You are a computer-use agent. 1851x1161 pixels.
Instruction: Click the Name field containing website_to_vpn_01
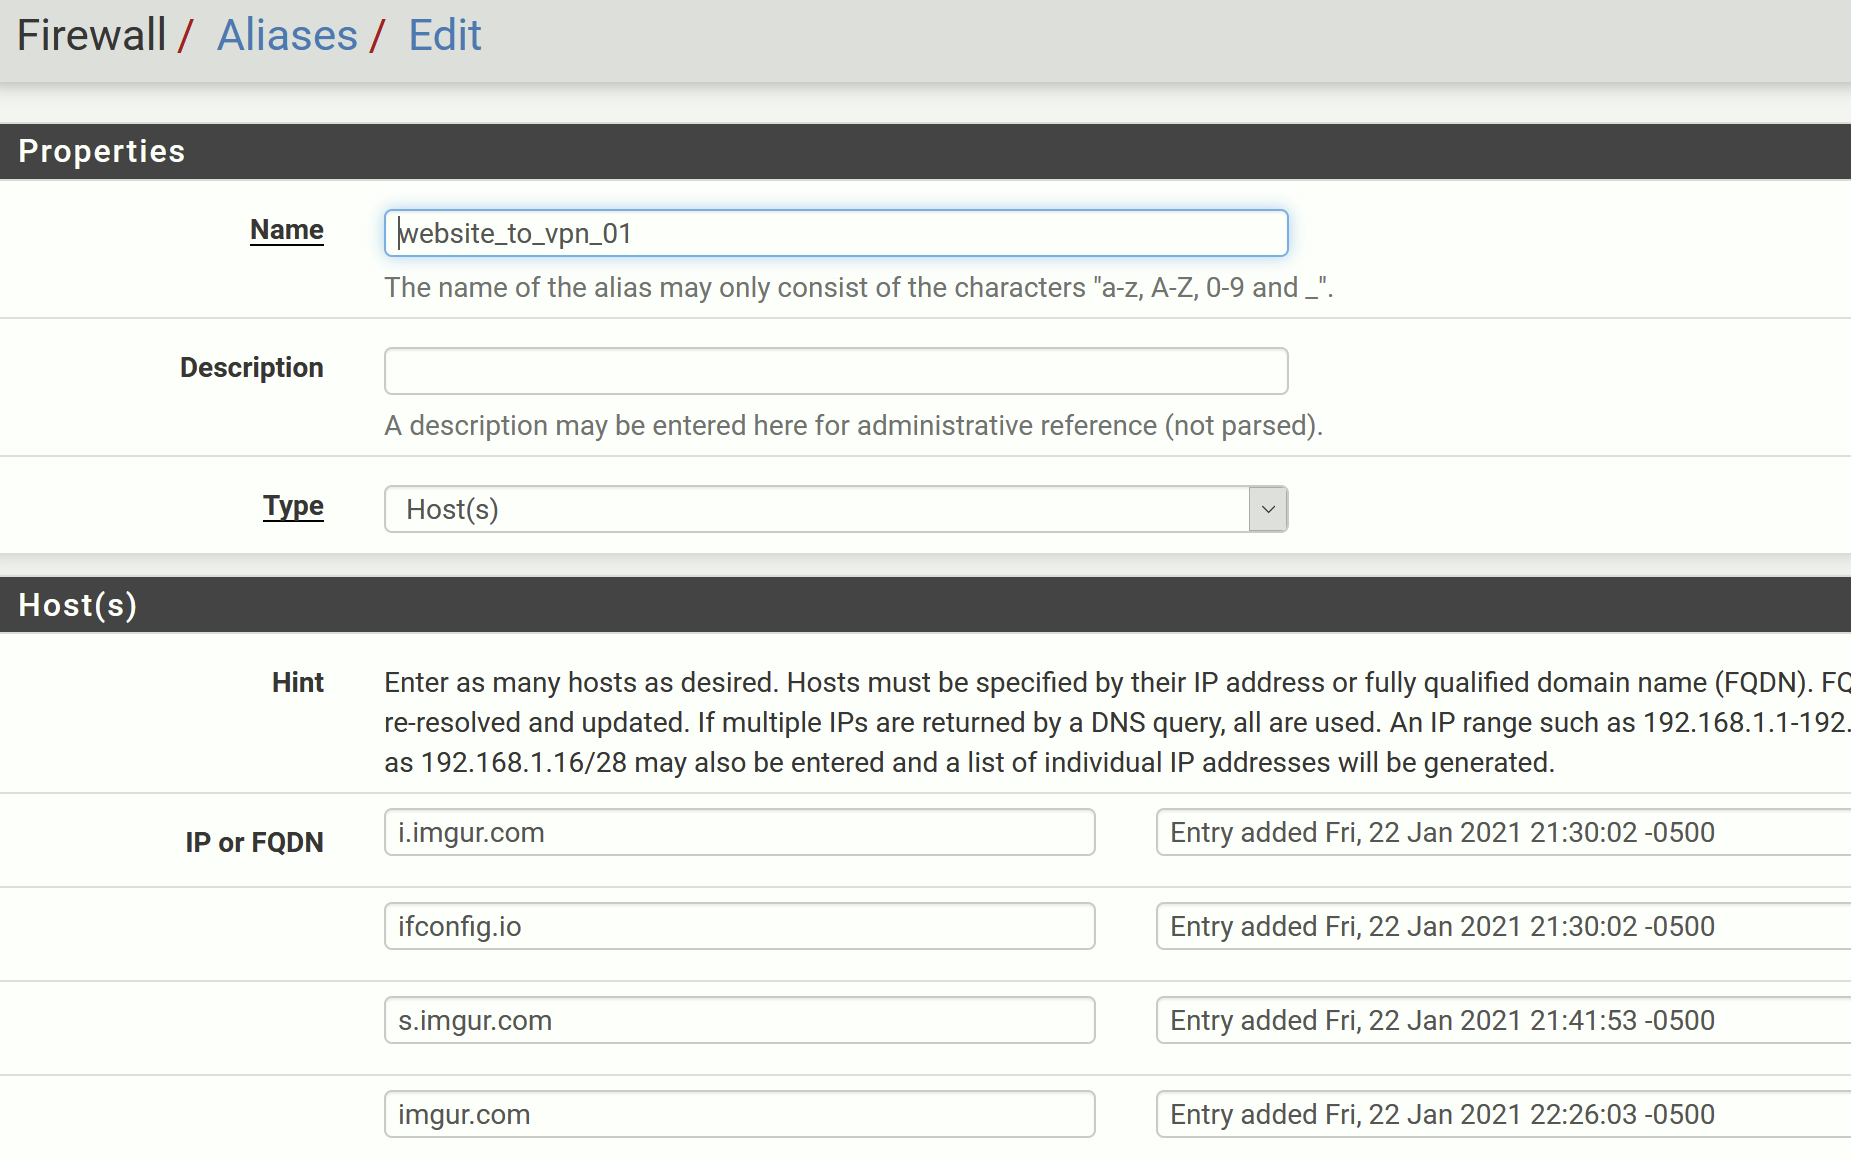pyautogui.click(x=835, y=233)
